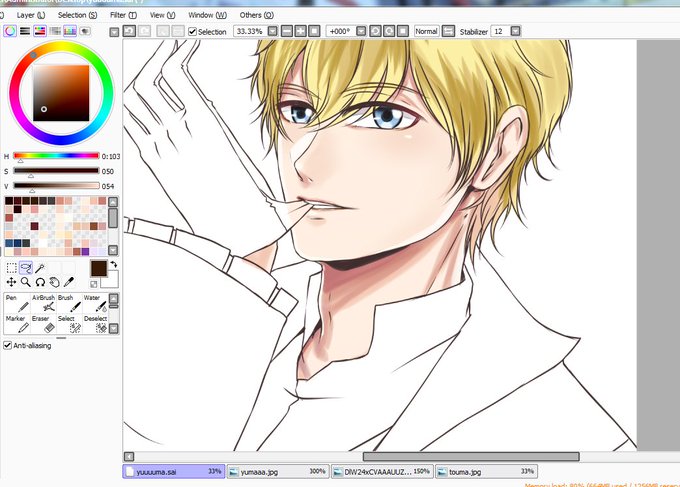This screenshot has height=487, width=680.
Task: Switch to DlW24xCVAAAUUZ document tab
Action: coord(382,471)
